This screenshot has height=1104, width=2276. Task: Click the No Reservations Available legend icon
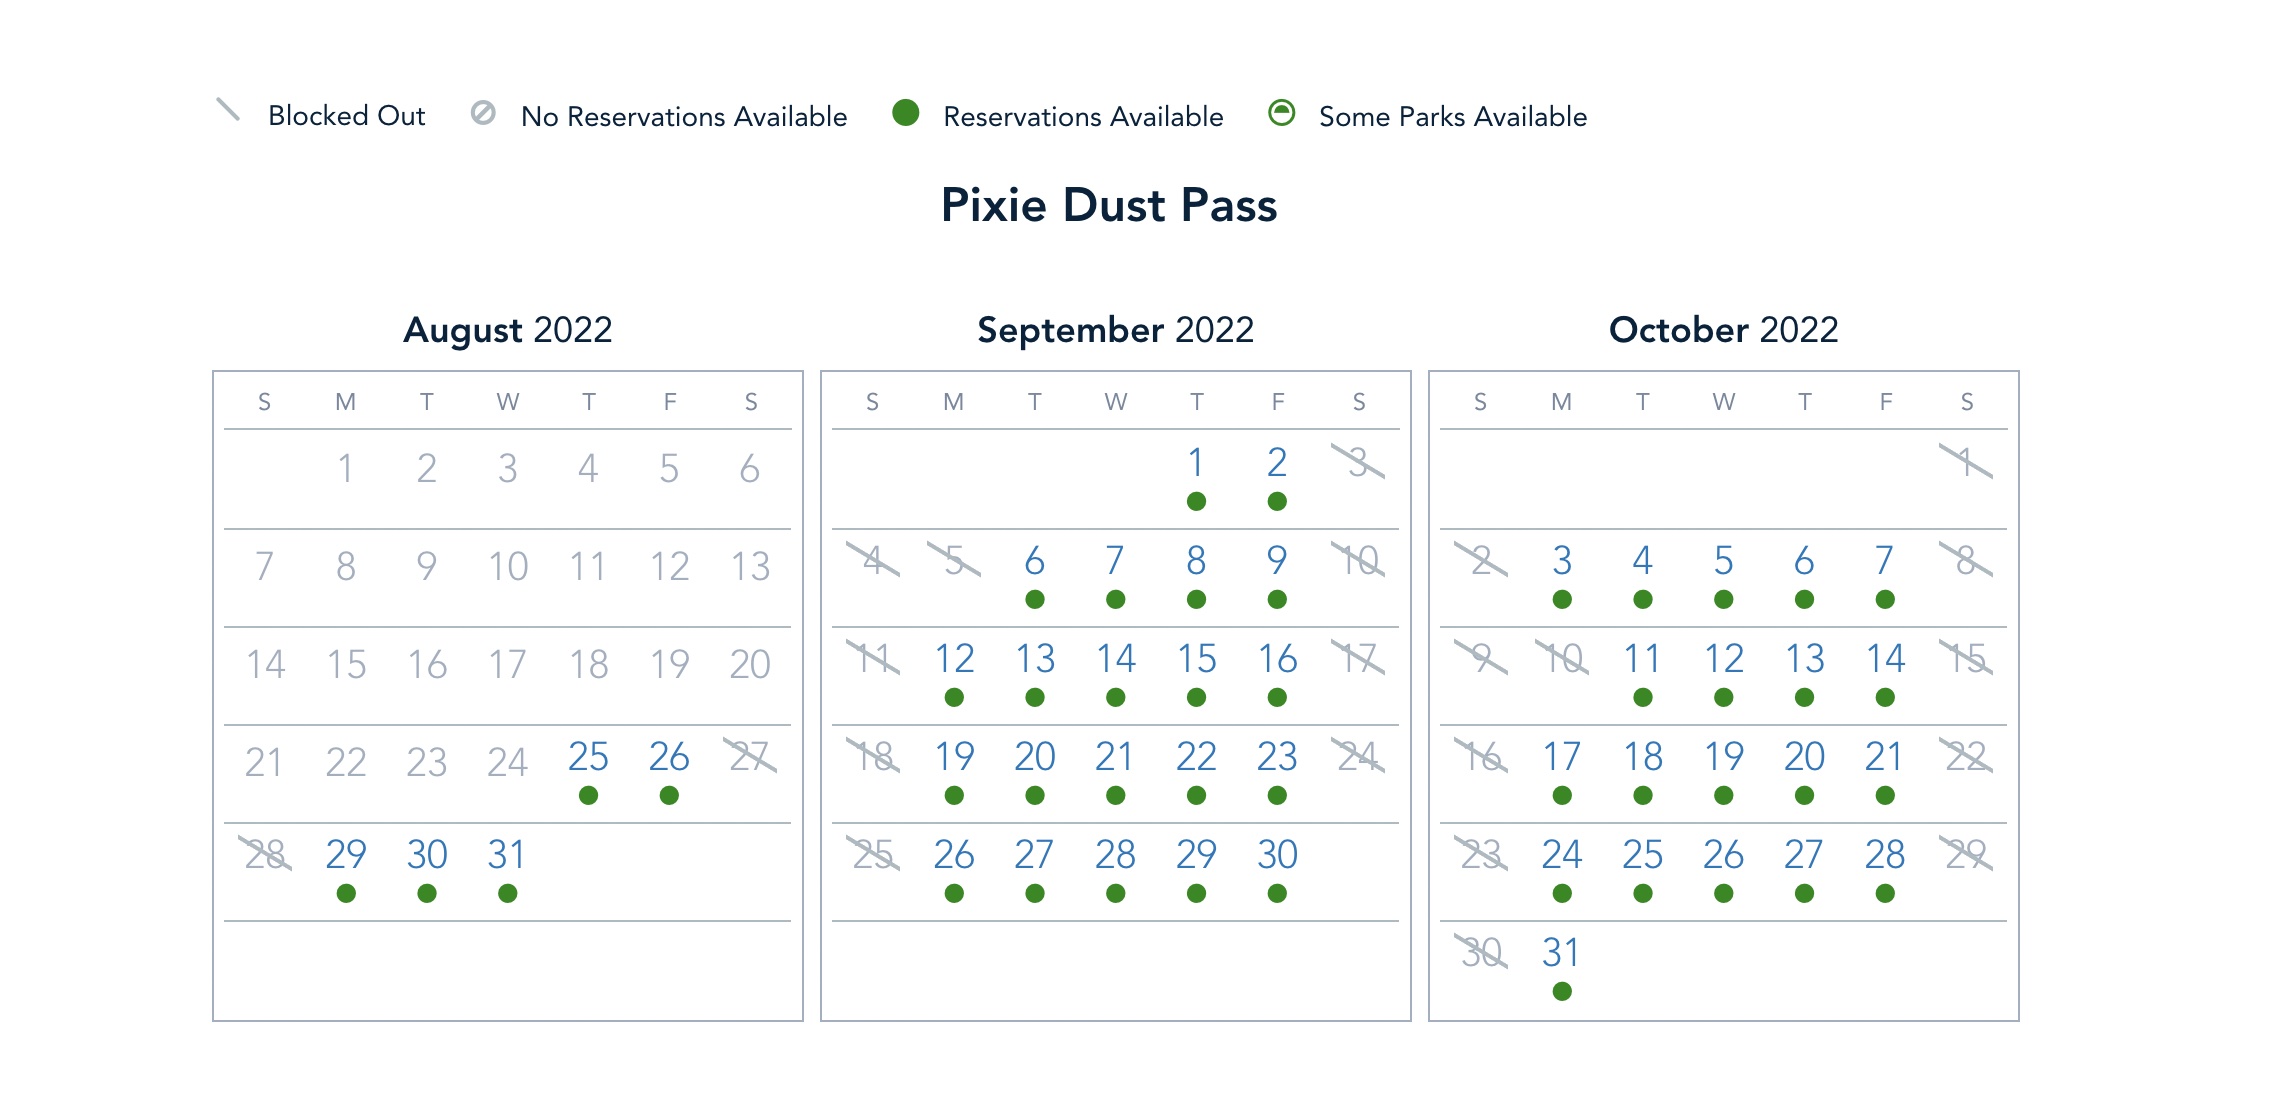483,113
